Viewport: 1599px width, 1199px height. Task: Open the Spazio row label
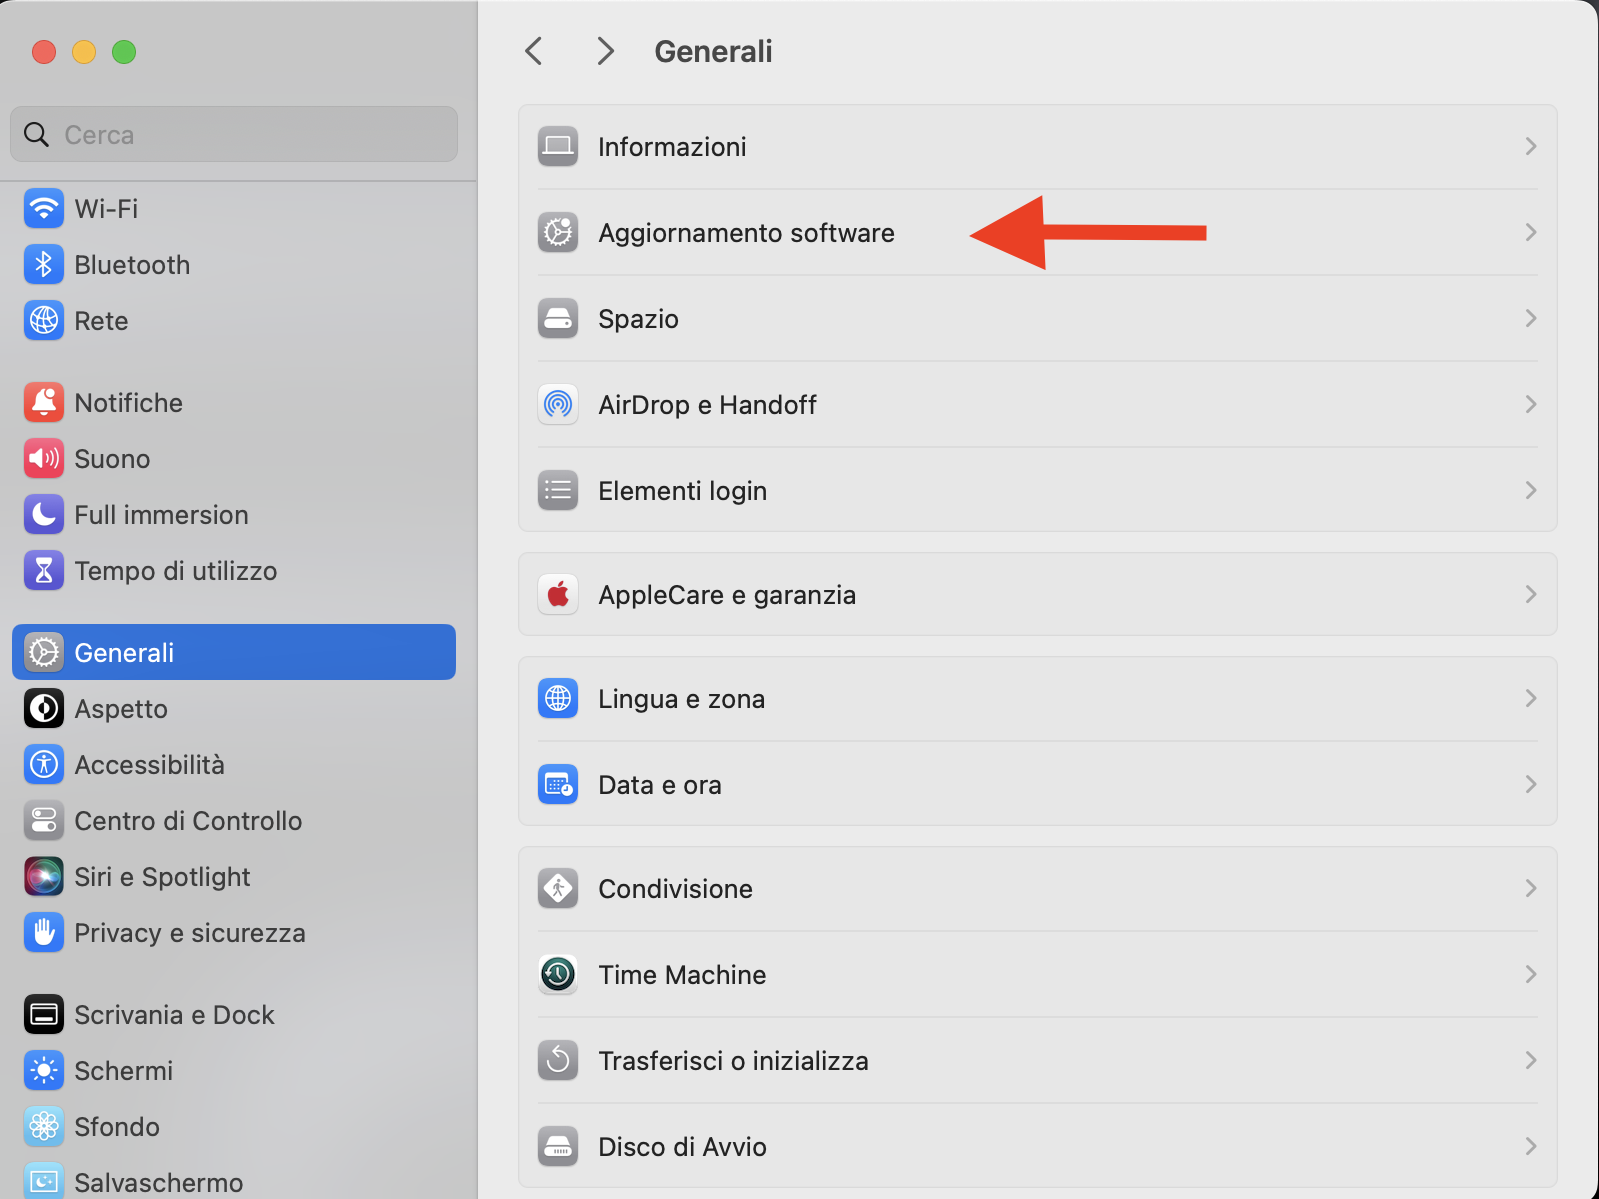pyautogui.click(x=638, y=319)
